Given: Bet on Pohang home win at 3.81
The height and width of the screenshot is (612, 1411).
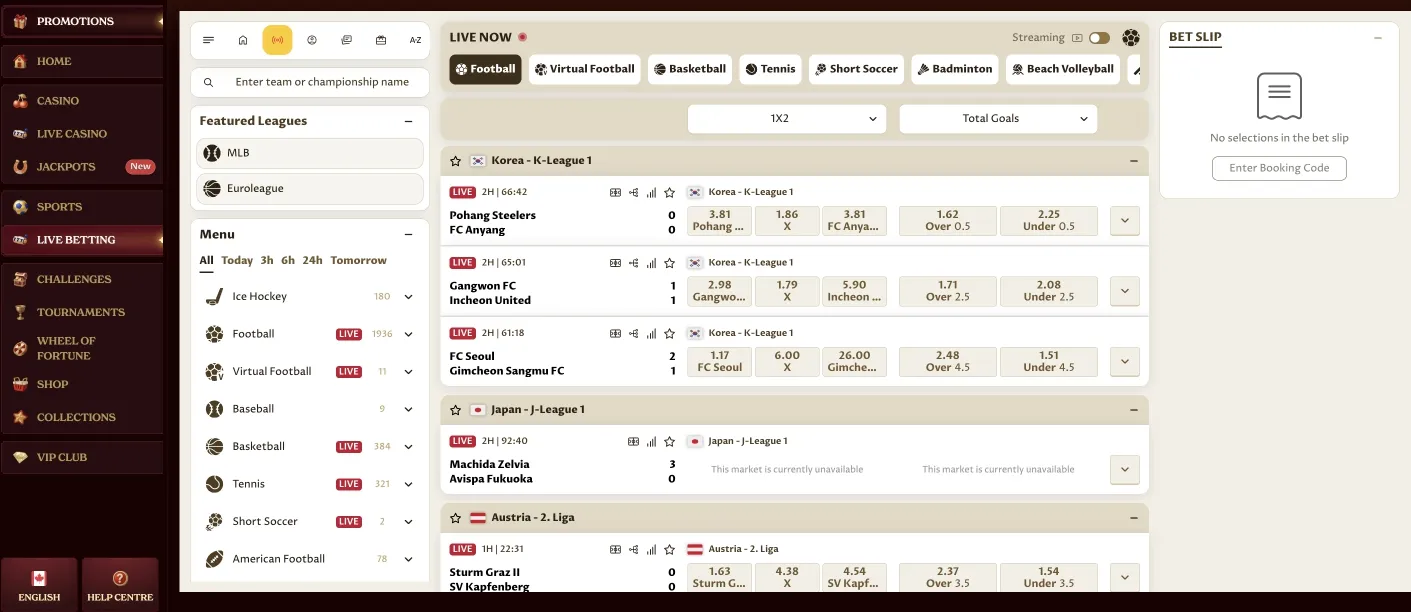Looking at the screenshot, I should pyautogui.click(x=720, y=221).
